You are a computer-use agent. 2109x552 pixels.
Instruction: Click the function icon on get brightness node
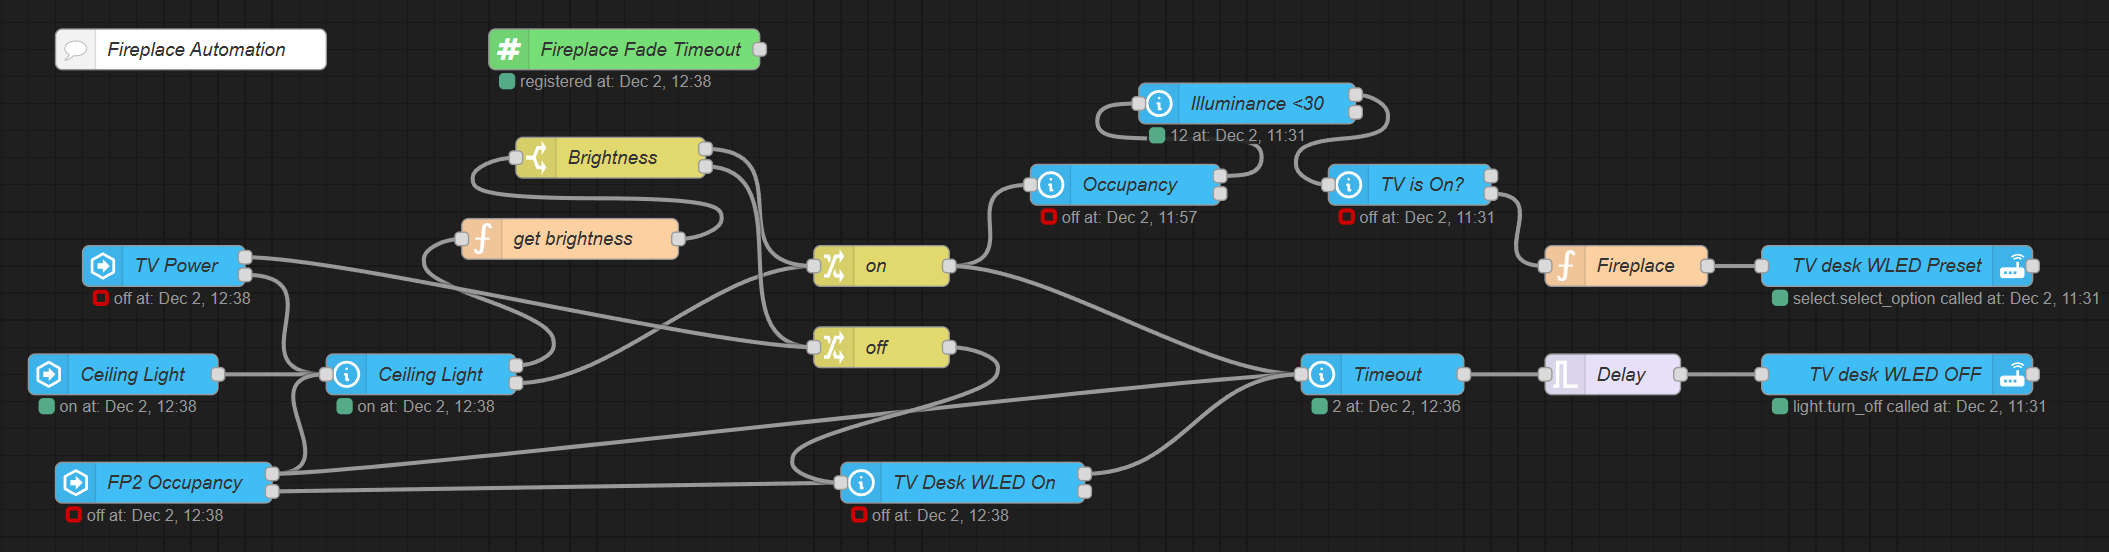click(482, 238)
